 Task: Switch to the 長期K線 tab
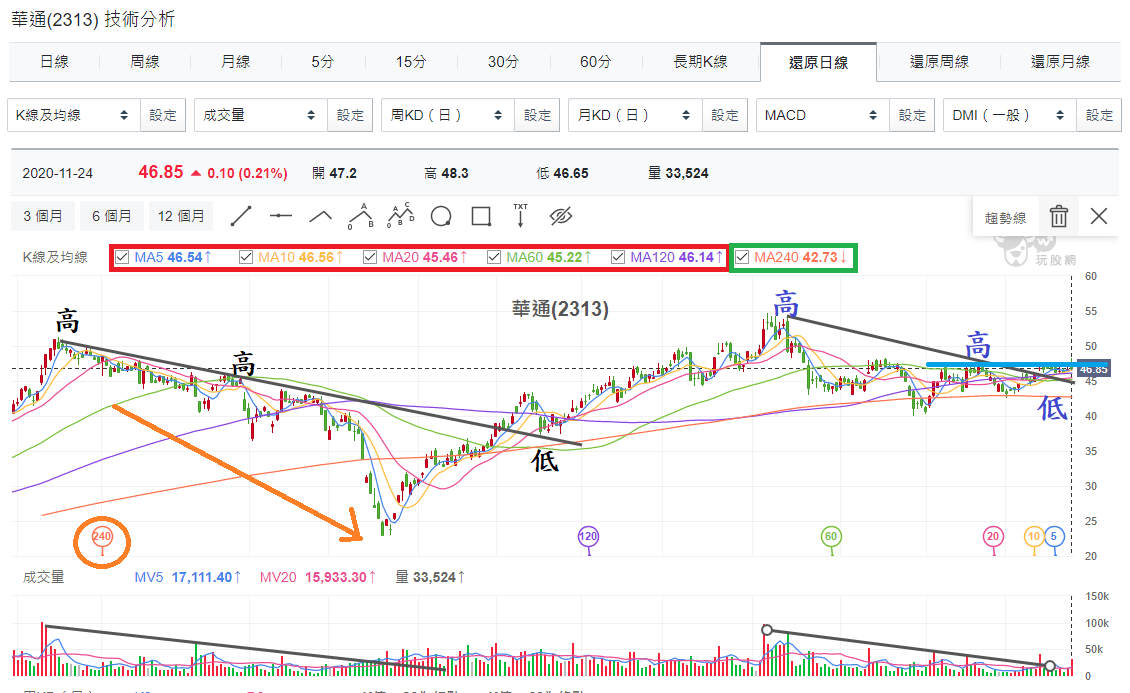[x=700, y=62]
